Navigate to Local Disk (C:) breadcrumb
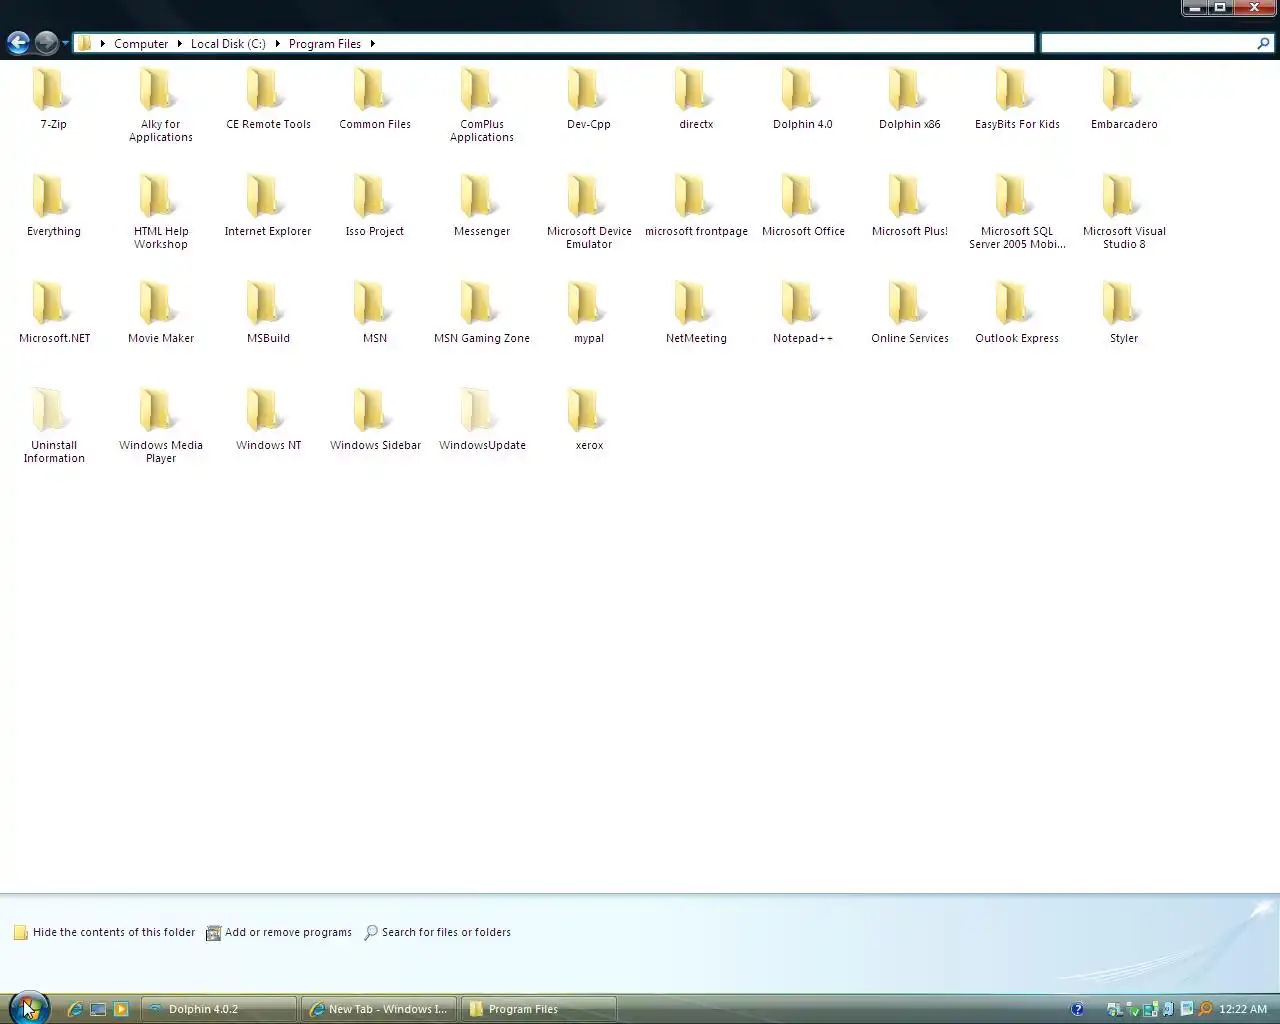 228,43
